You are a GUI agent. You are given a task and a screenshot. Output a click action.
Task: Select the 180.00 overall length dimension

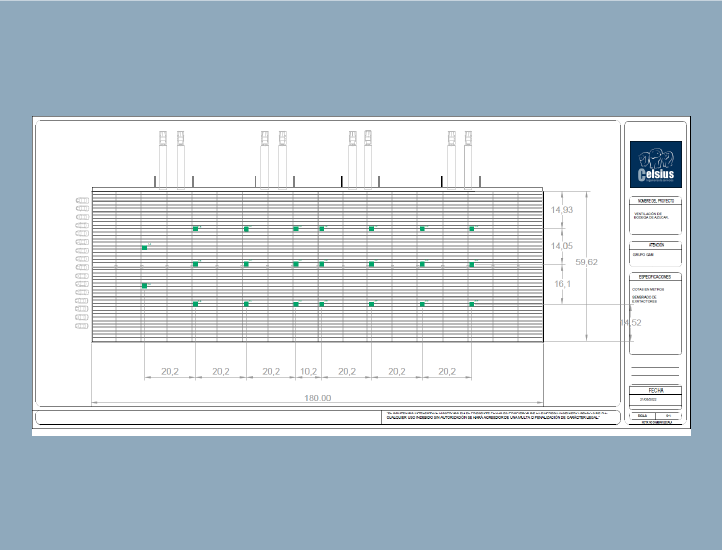pos(317,398)
